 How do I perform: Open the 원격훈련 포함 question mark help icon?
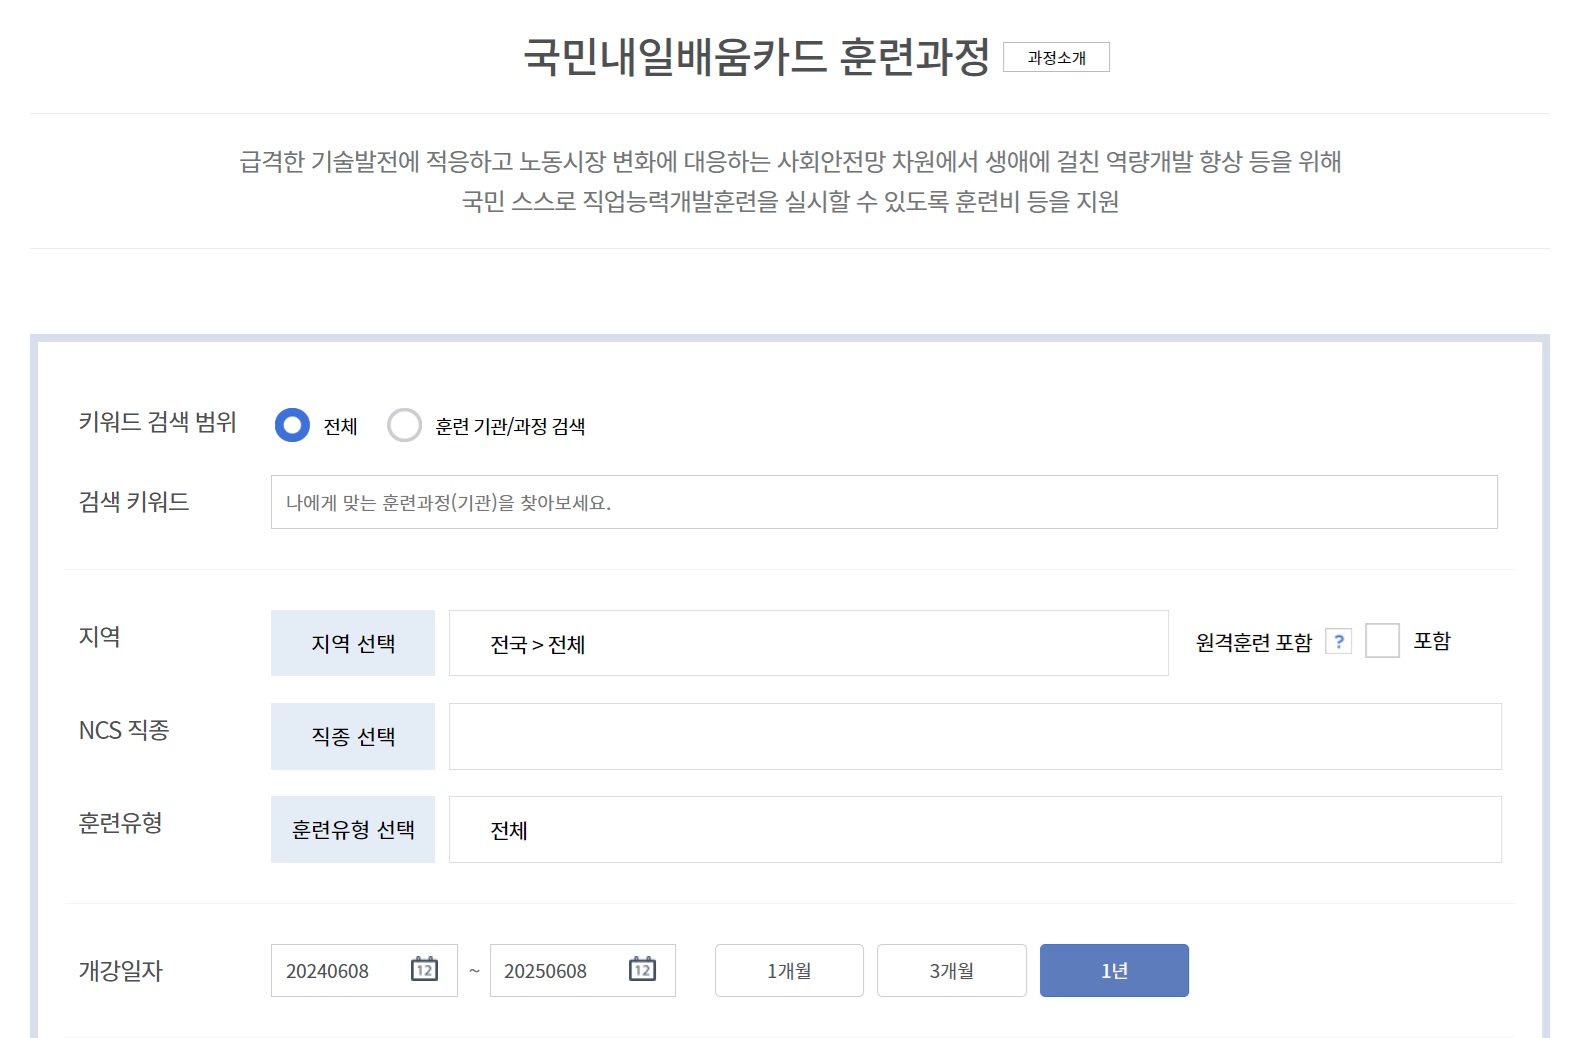pos(1338,641)
